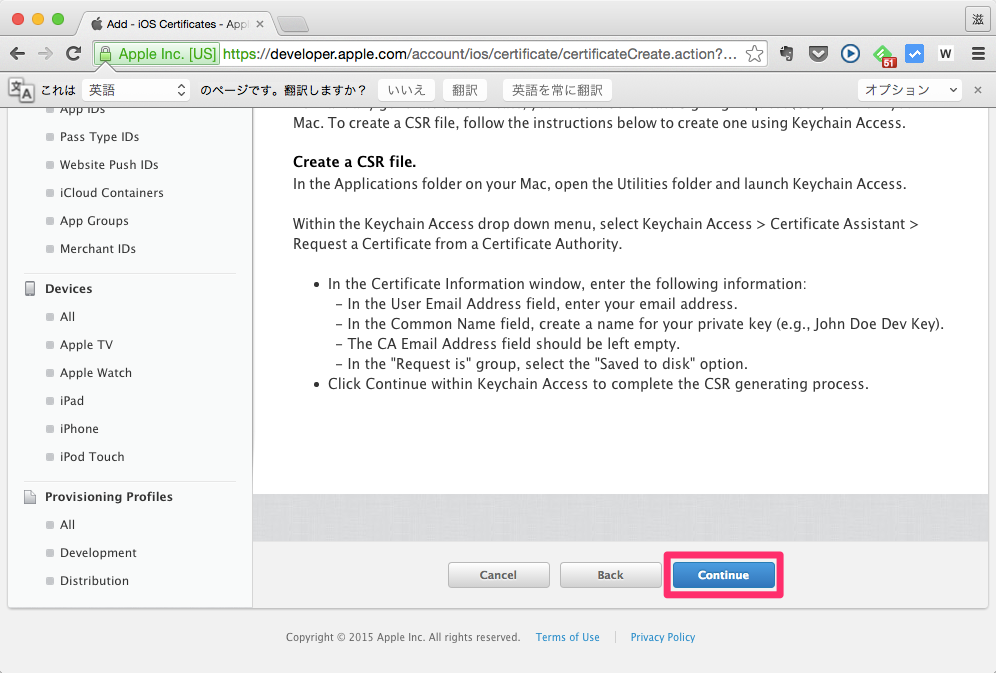Screen dimensions: 996x673
Task: Click the Devices phone icon
Action: tap(30, 288)
